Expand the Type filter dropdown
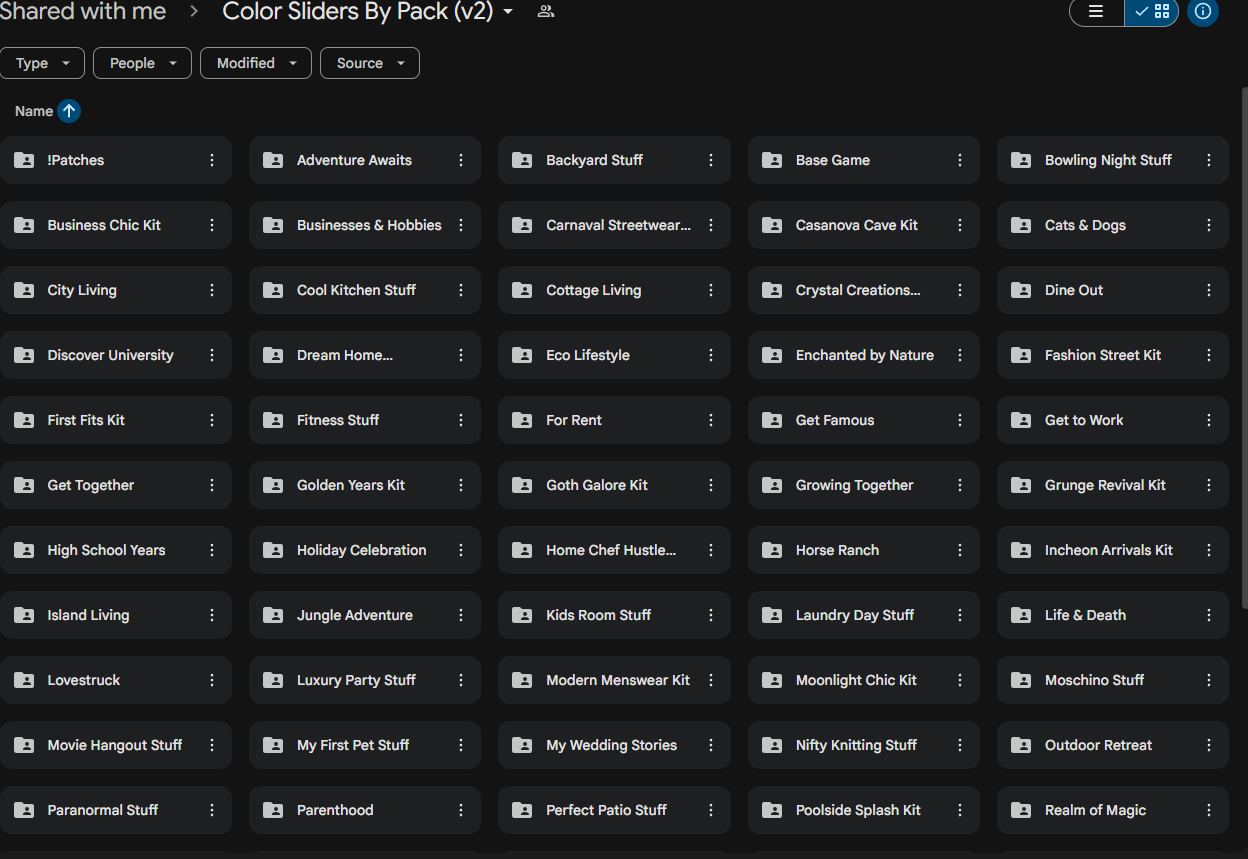1248x859 pixels. (43, 63)
